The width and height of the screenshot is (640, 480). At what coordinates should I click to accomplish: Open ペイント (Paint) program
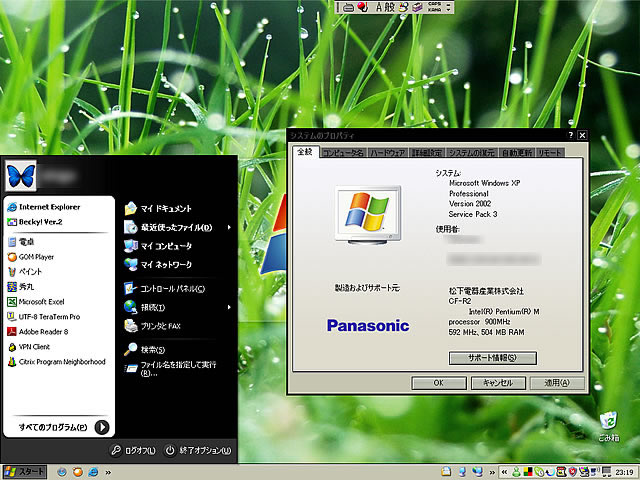pyautogui.click(x=24, y=272)
